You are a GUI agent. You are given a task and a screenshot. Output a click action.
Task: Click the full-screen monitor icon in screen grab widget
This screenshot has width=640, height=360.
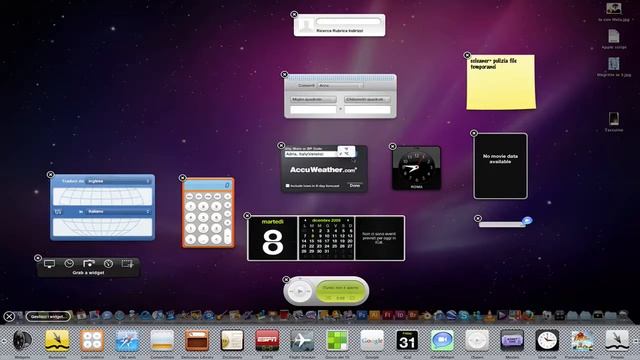49,264
